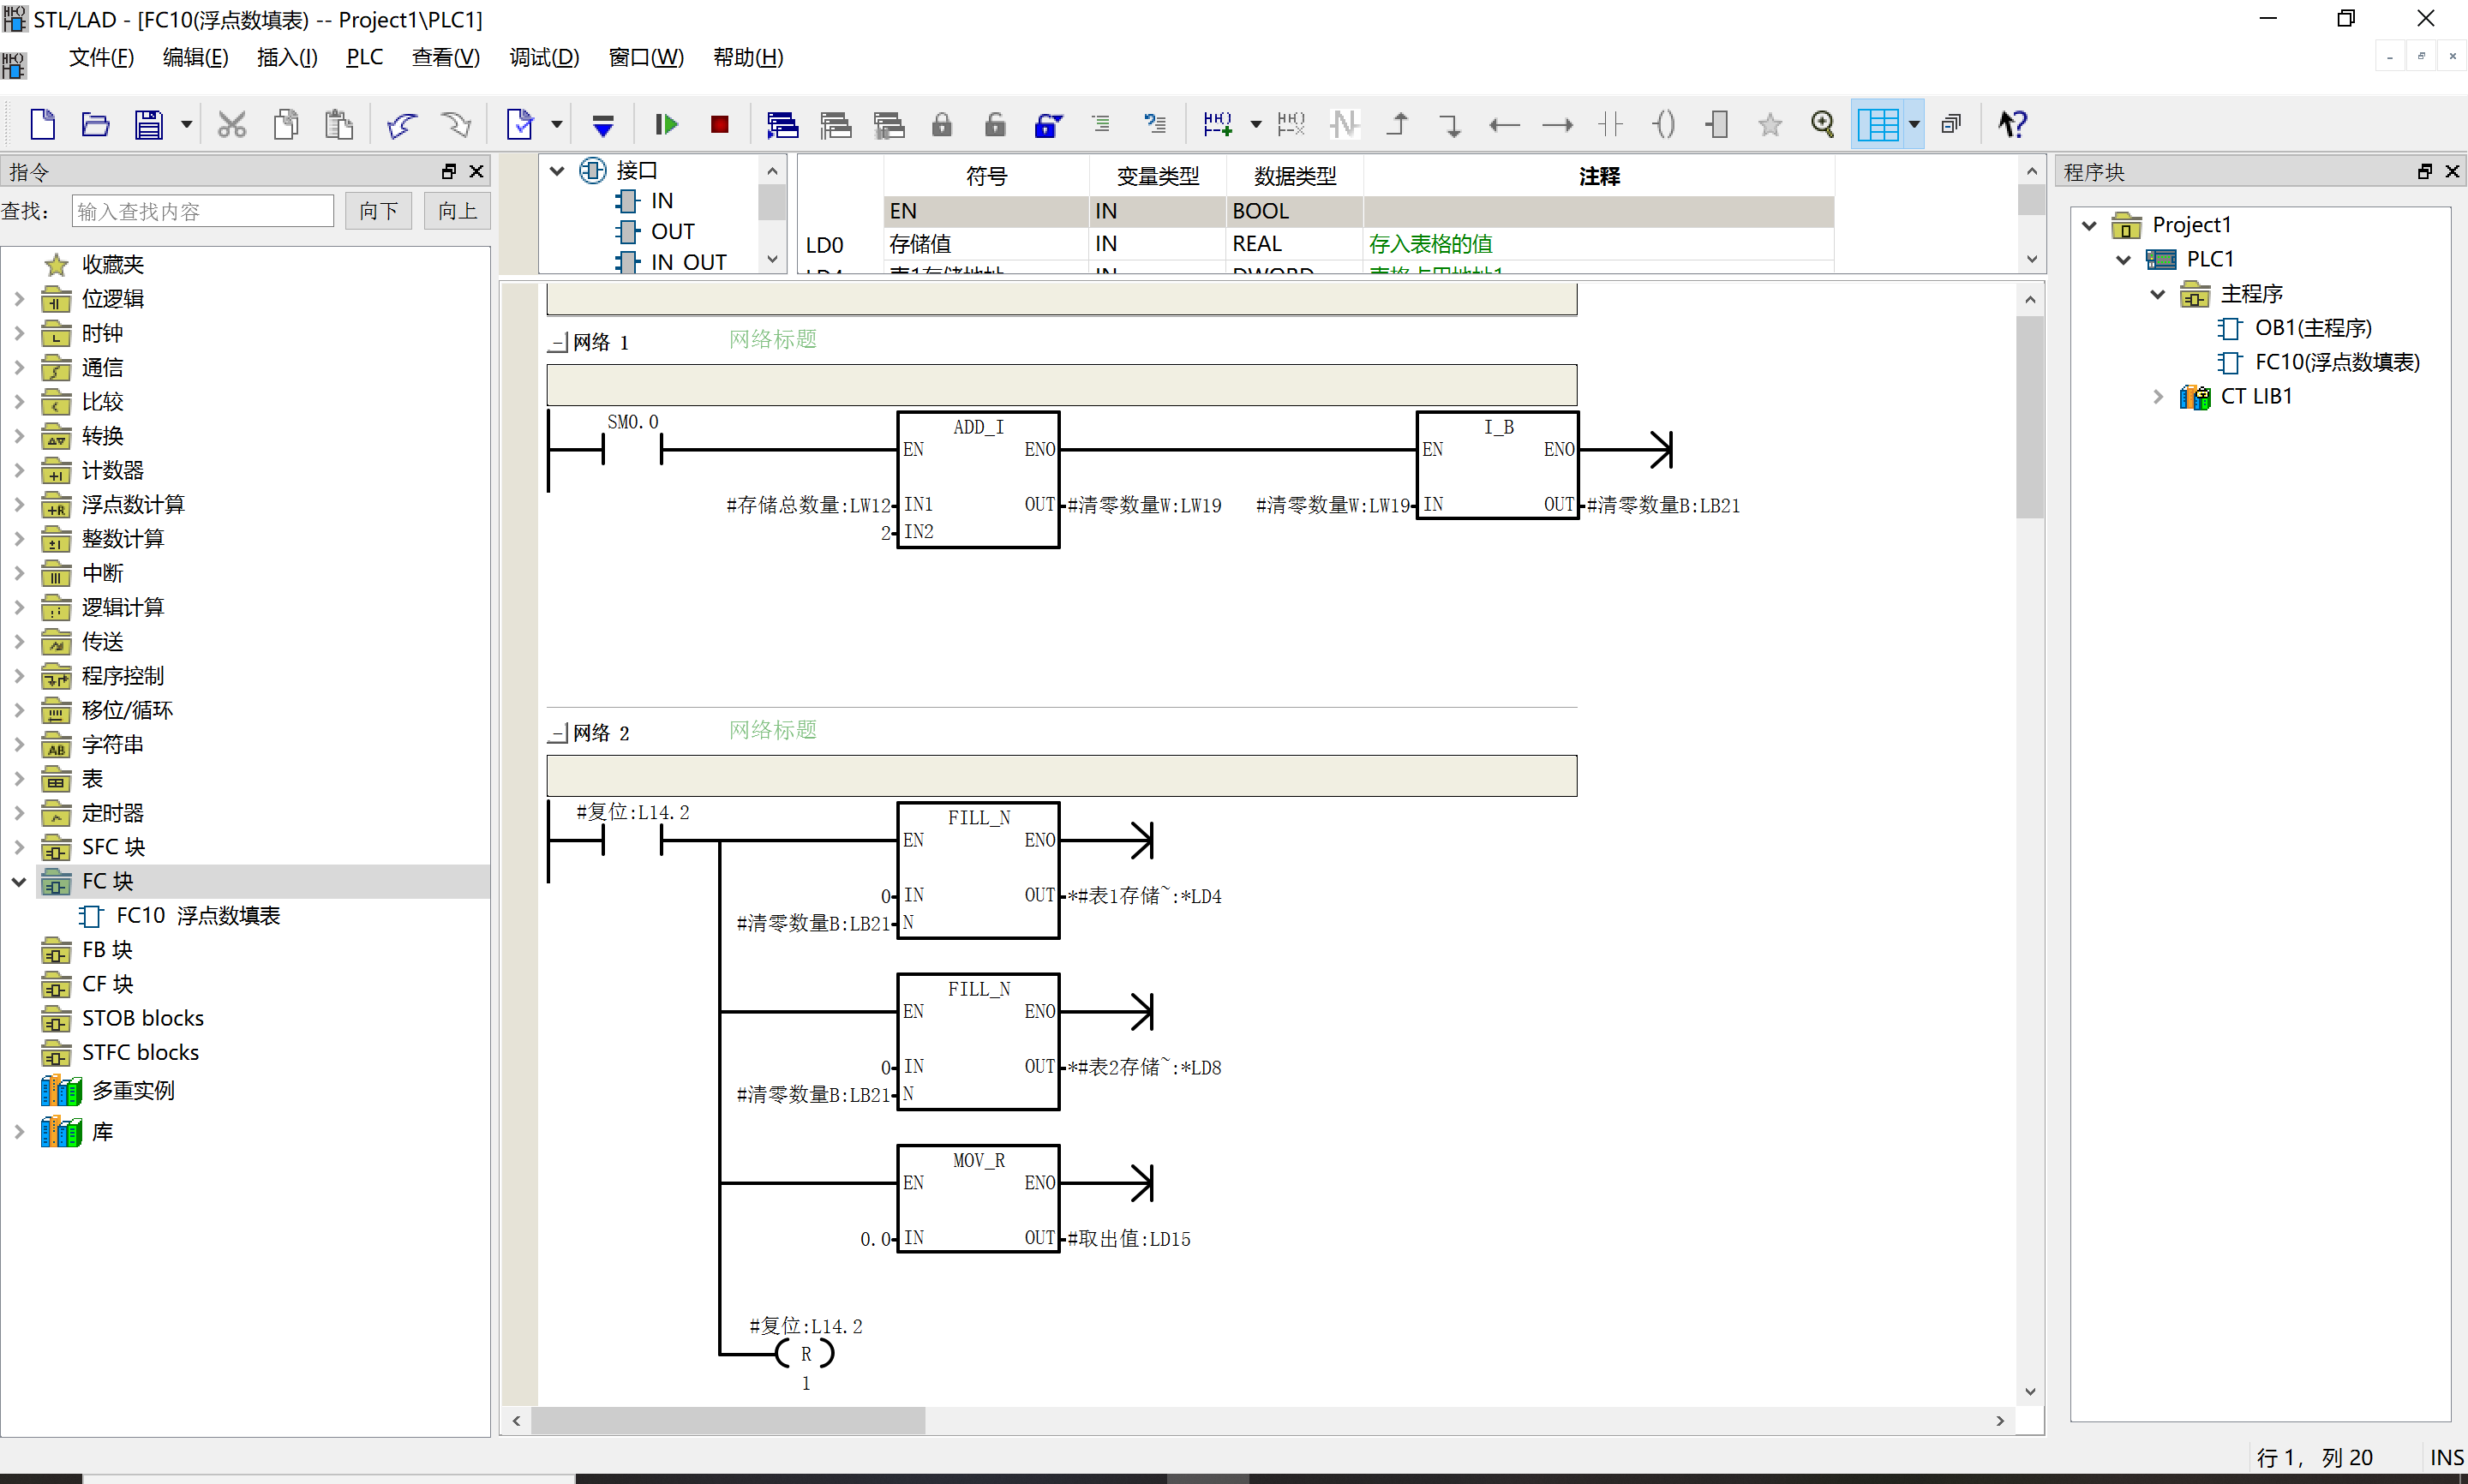Expand the 位逻辑 instruction folder
The height and width of the screenshot is (1484, 2468).
tap(19, 298)
